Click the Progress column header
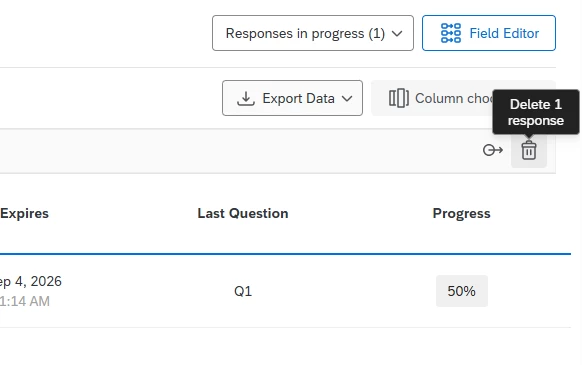 461,214
